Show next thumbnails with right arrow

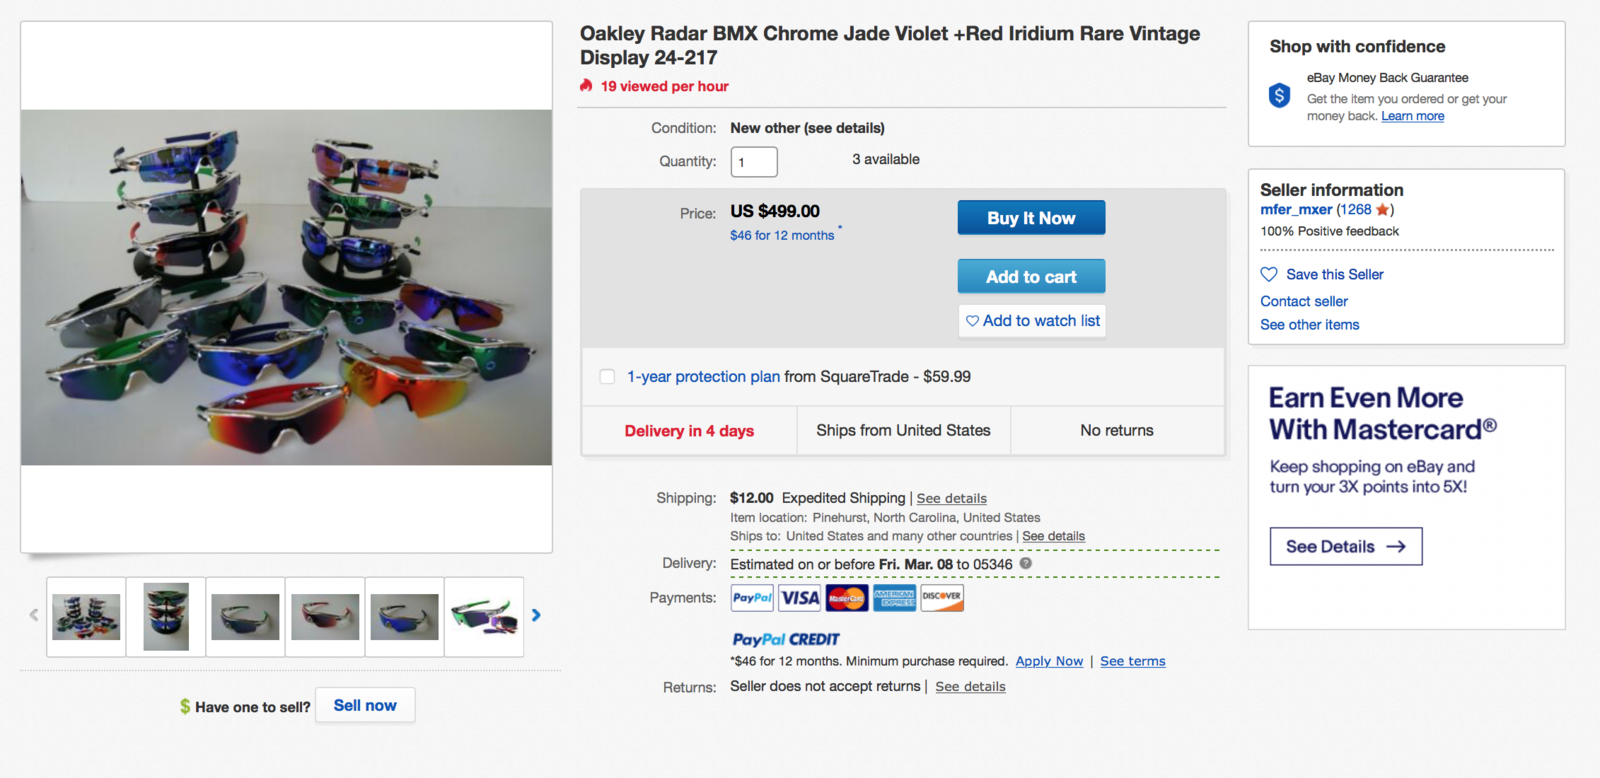coord(536,615)
